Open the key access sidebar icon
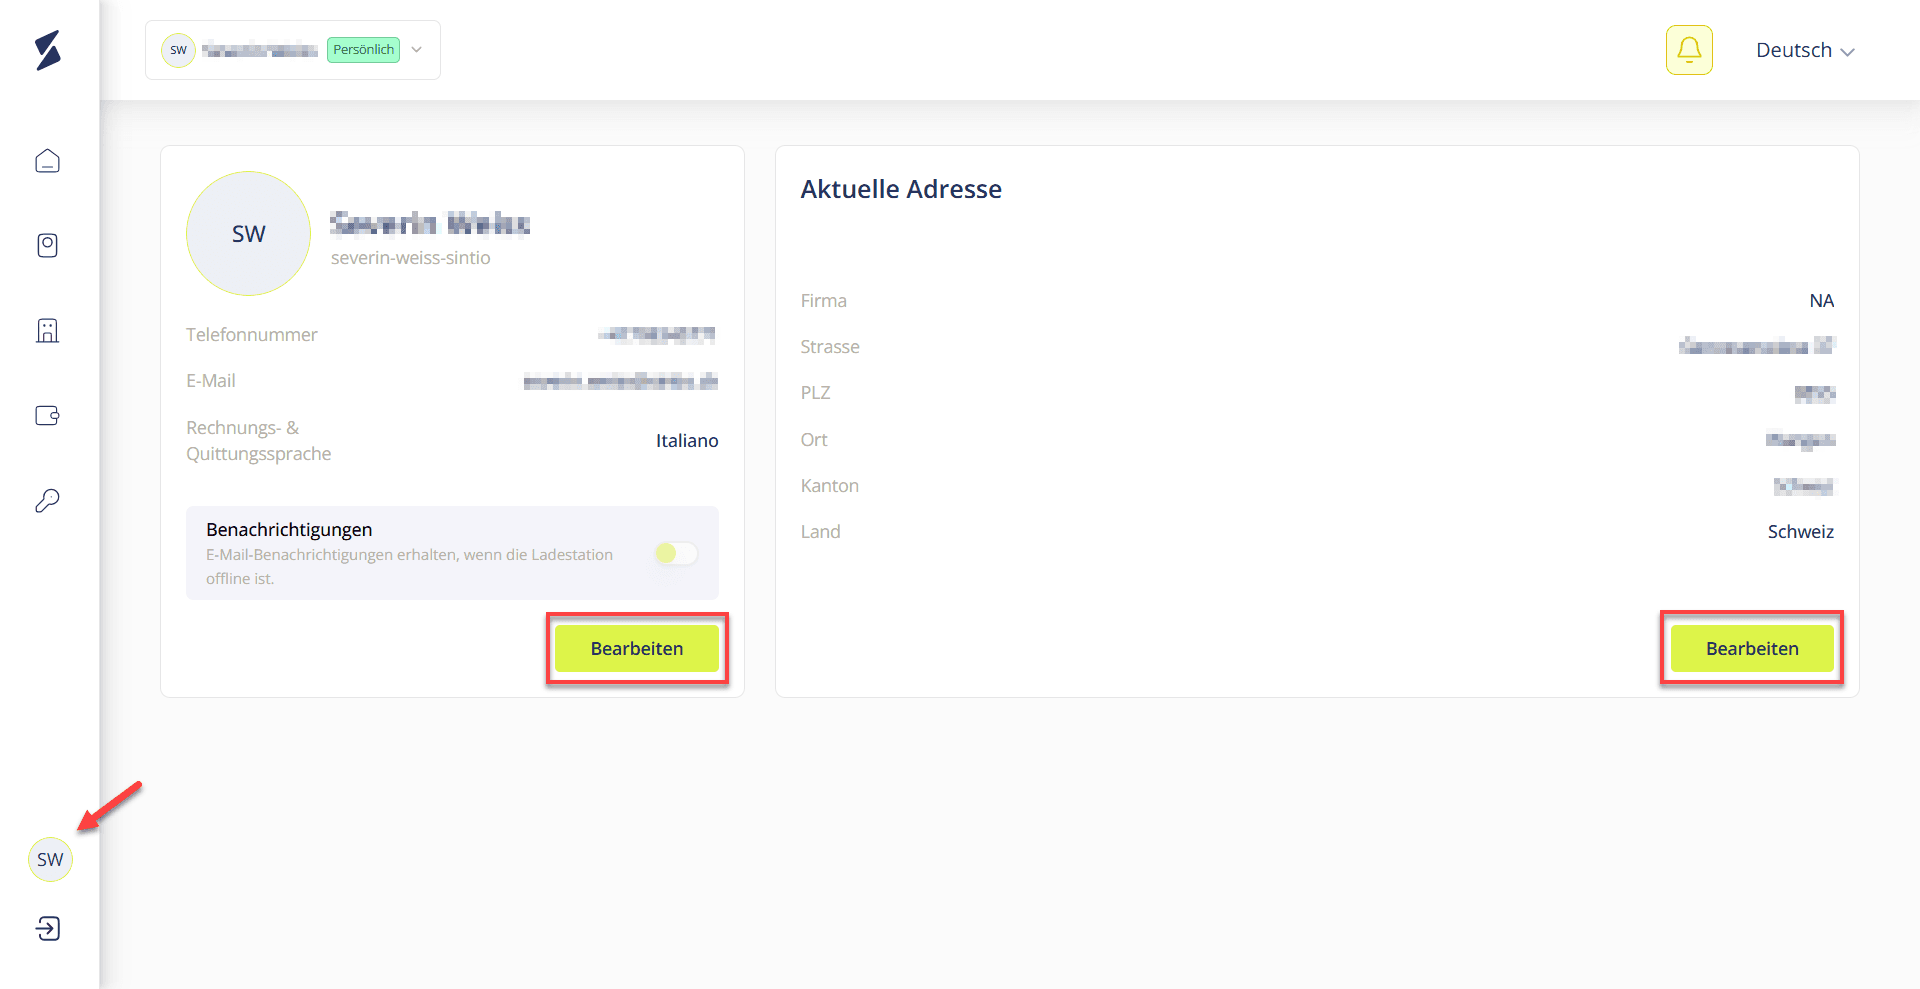Image resolution: width=1920 pixels, height=989 pixels. (48, 500)
